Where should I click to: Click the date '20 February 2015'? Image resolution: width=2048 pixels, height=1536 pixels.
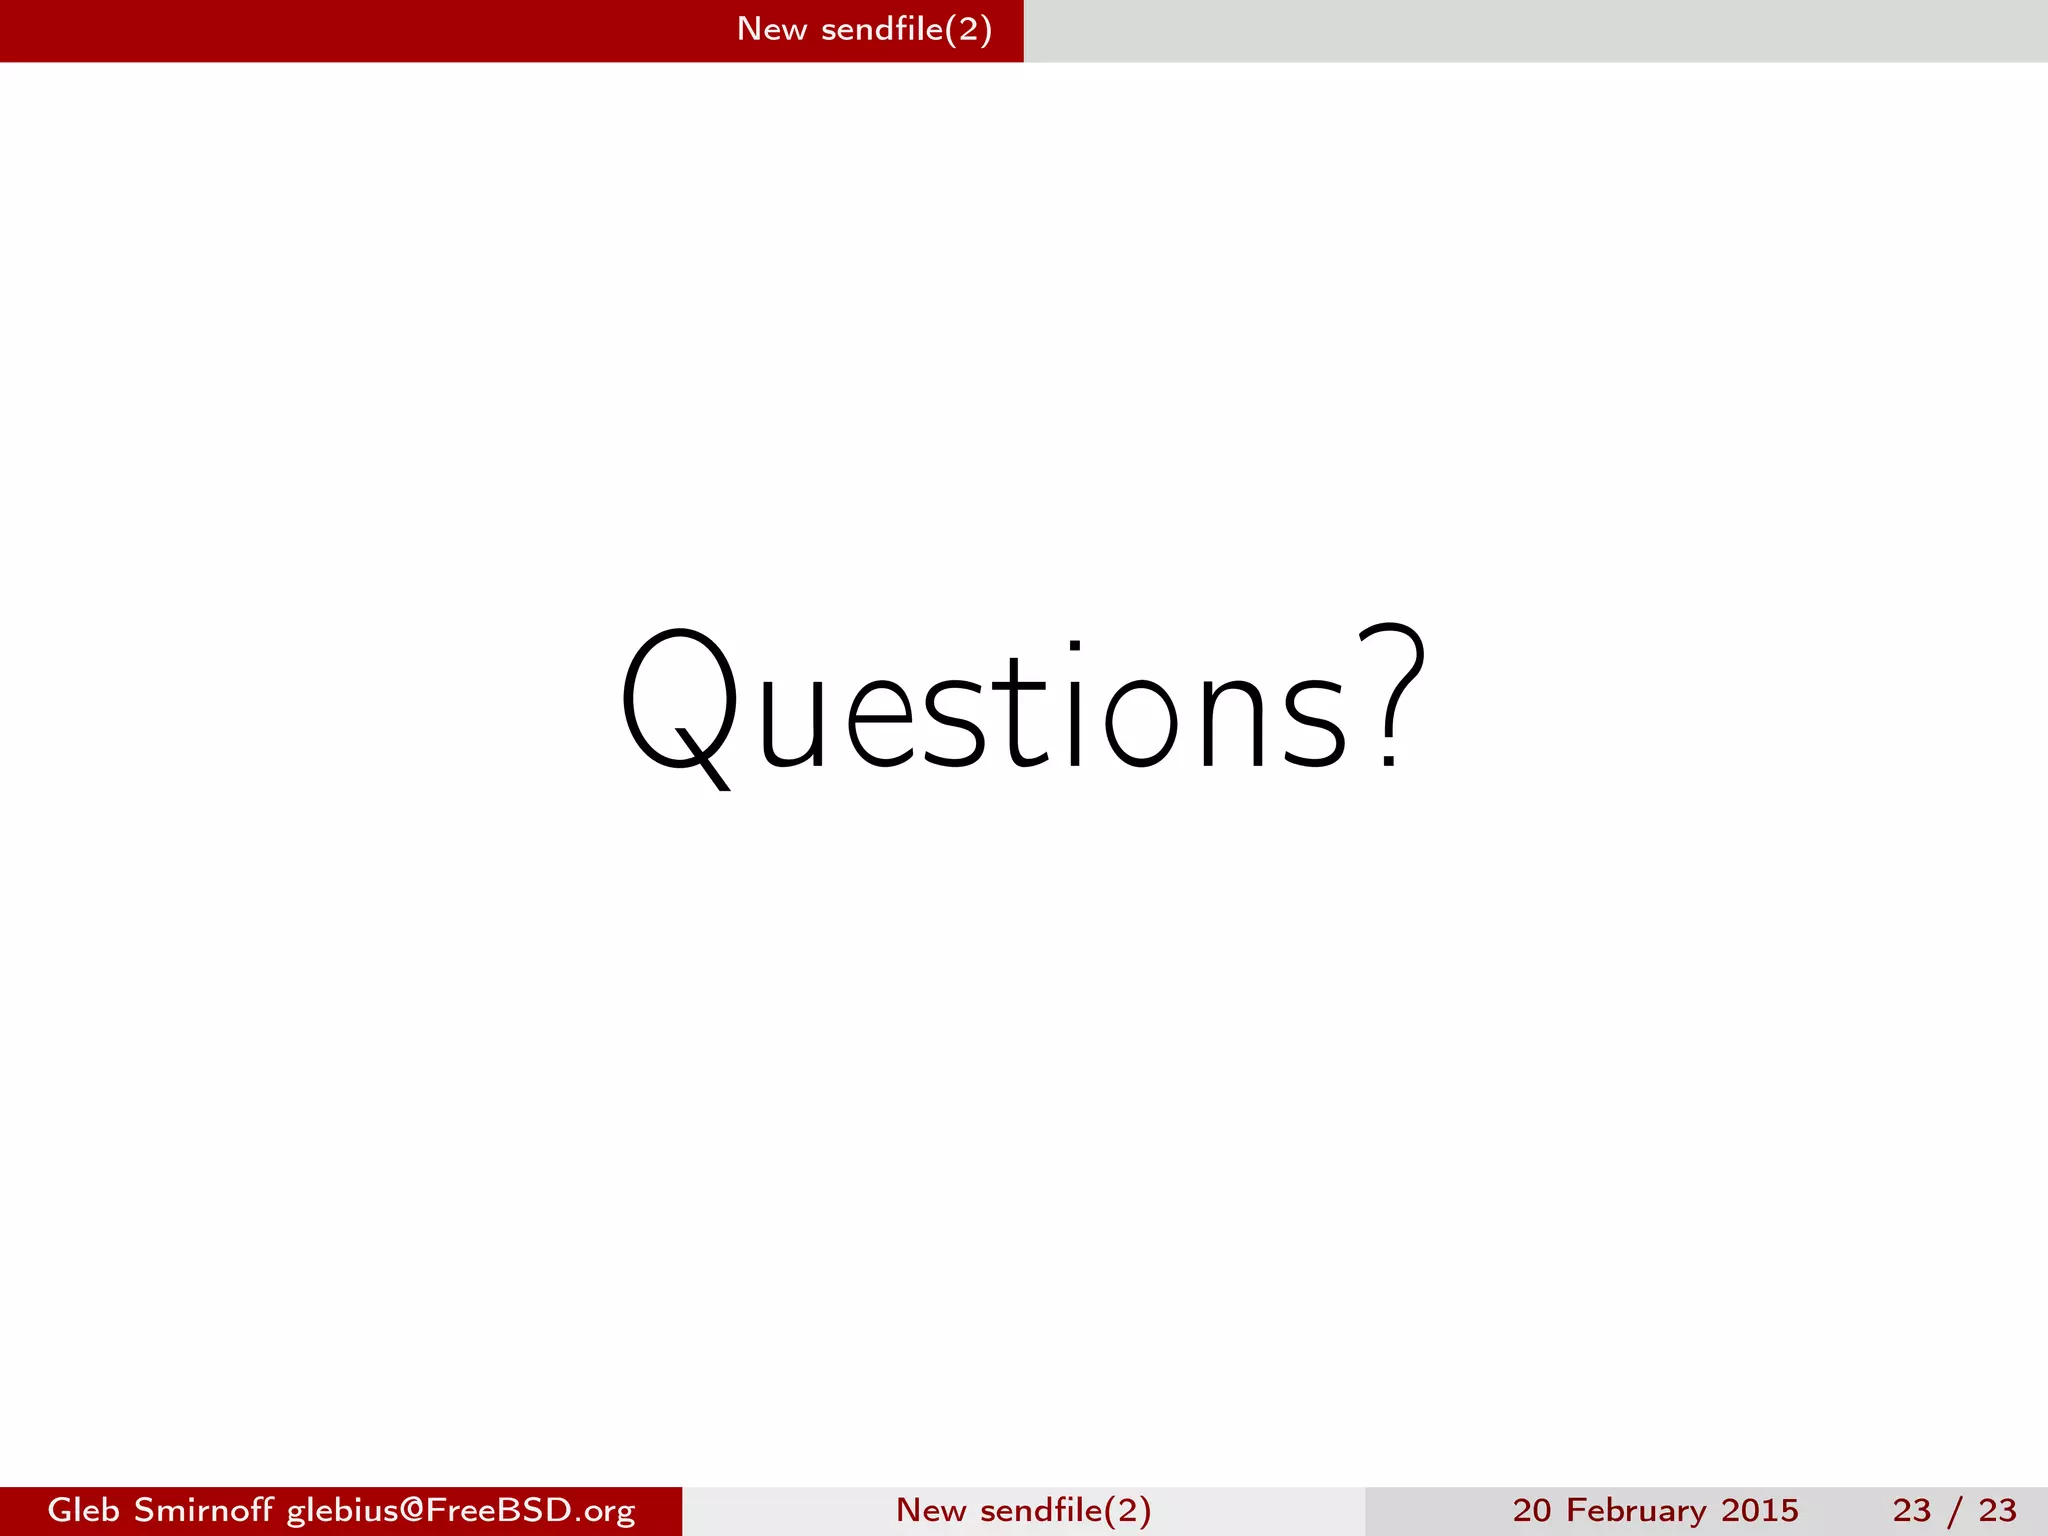tap(1655, 1510)
